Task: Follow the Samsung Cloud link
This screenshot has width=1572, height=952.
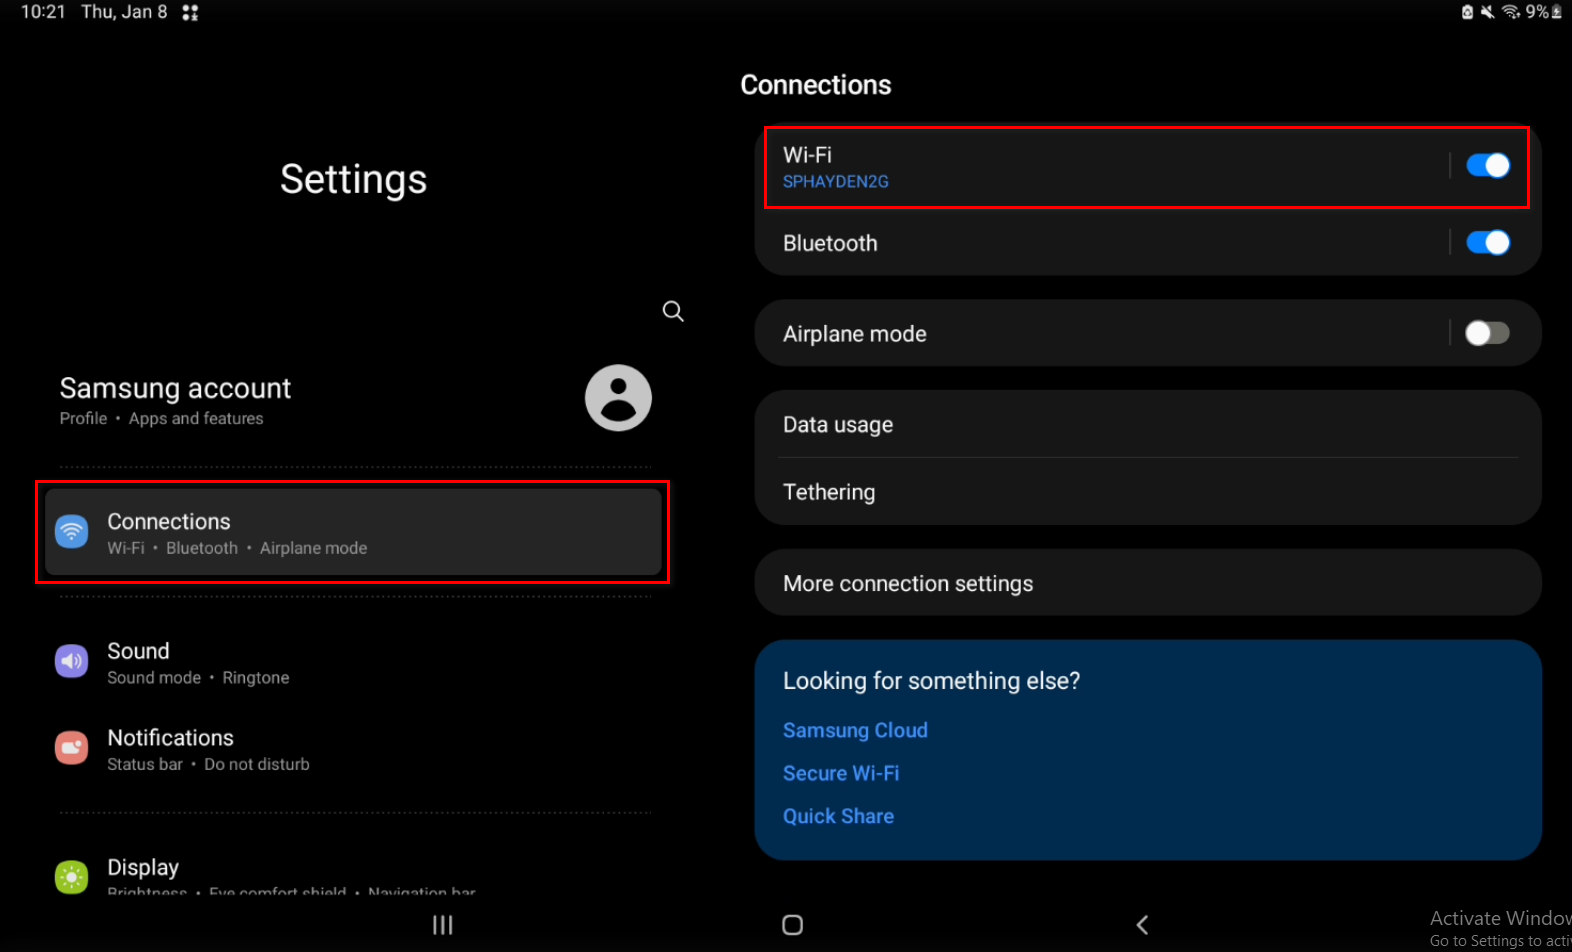Action: click(855, 731)
